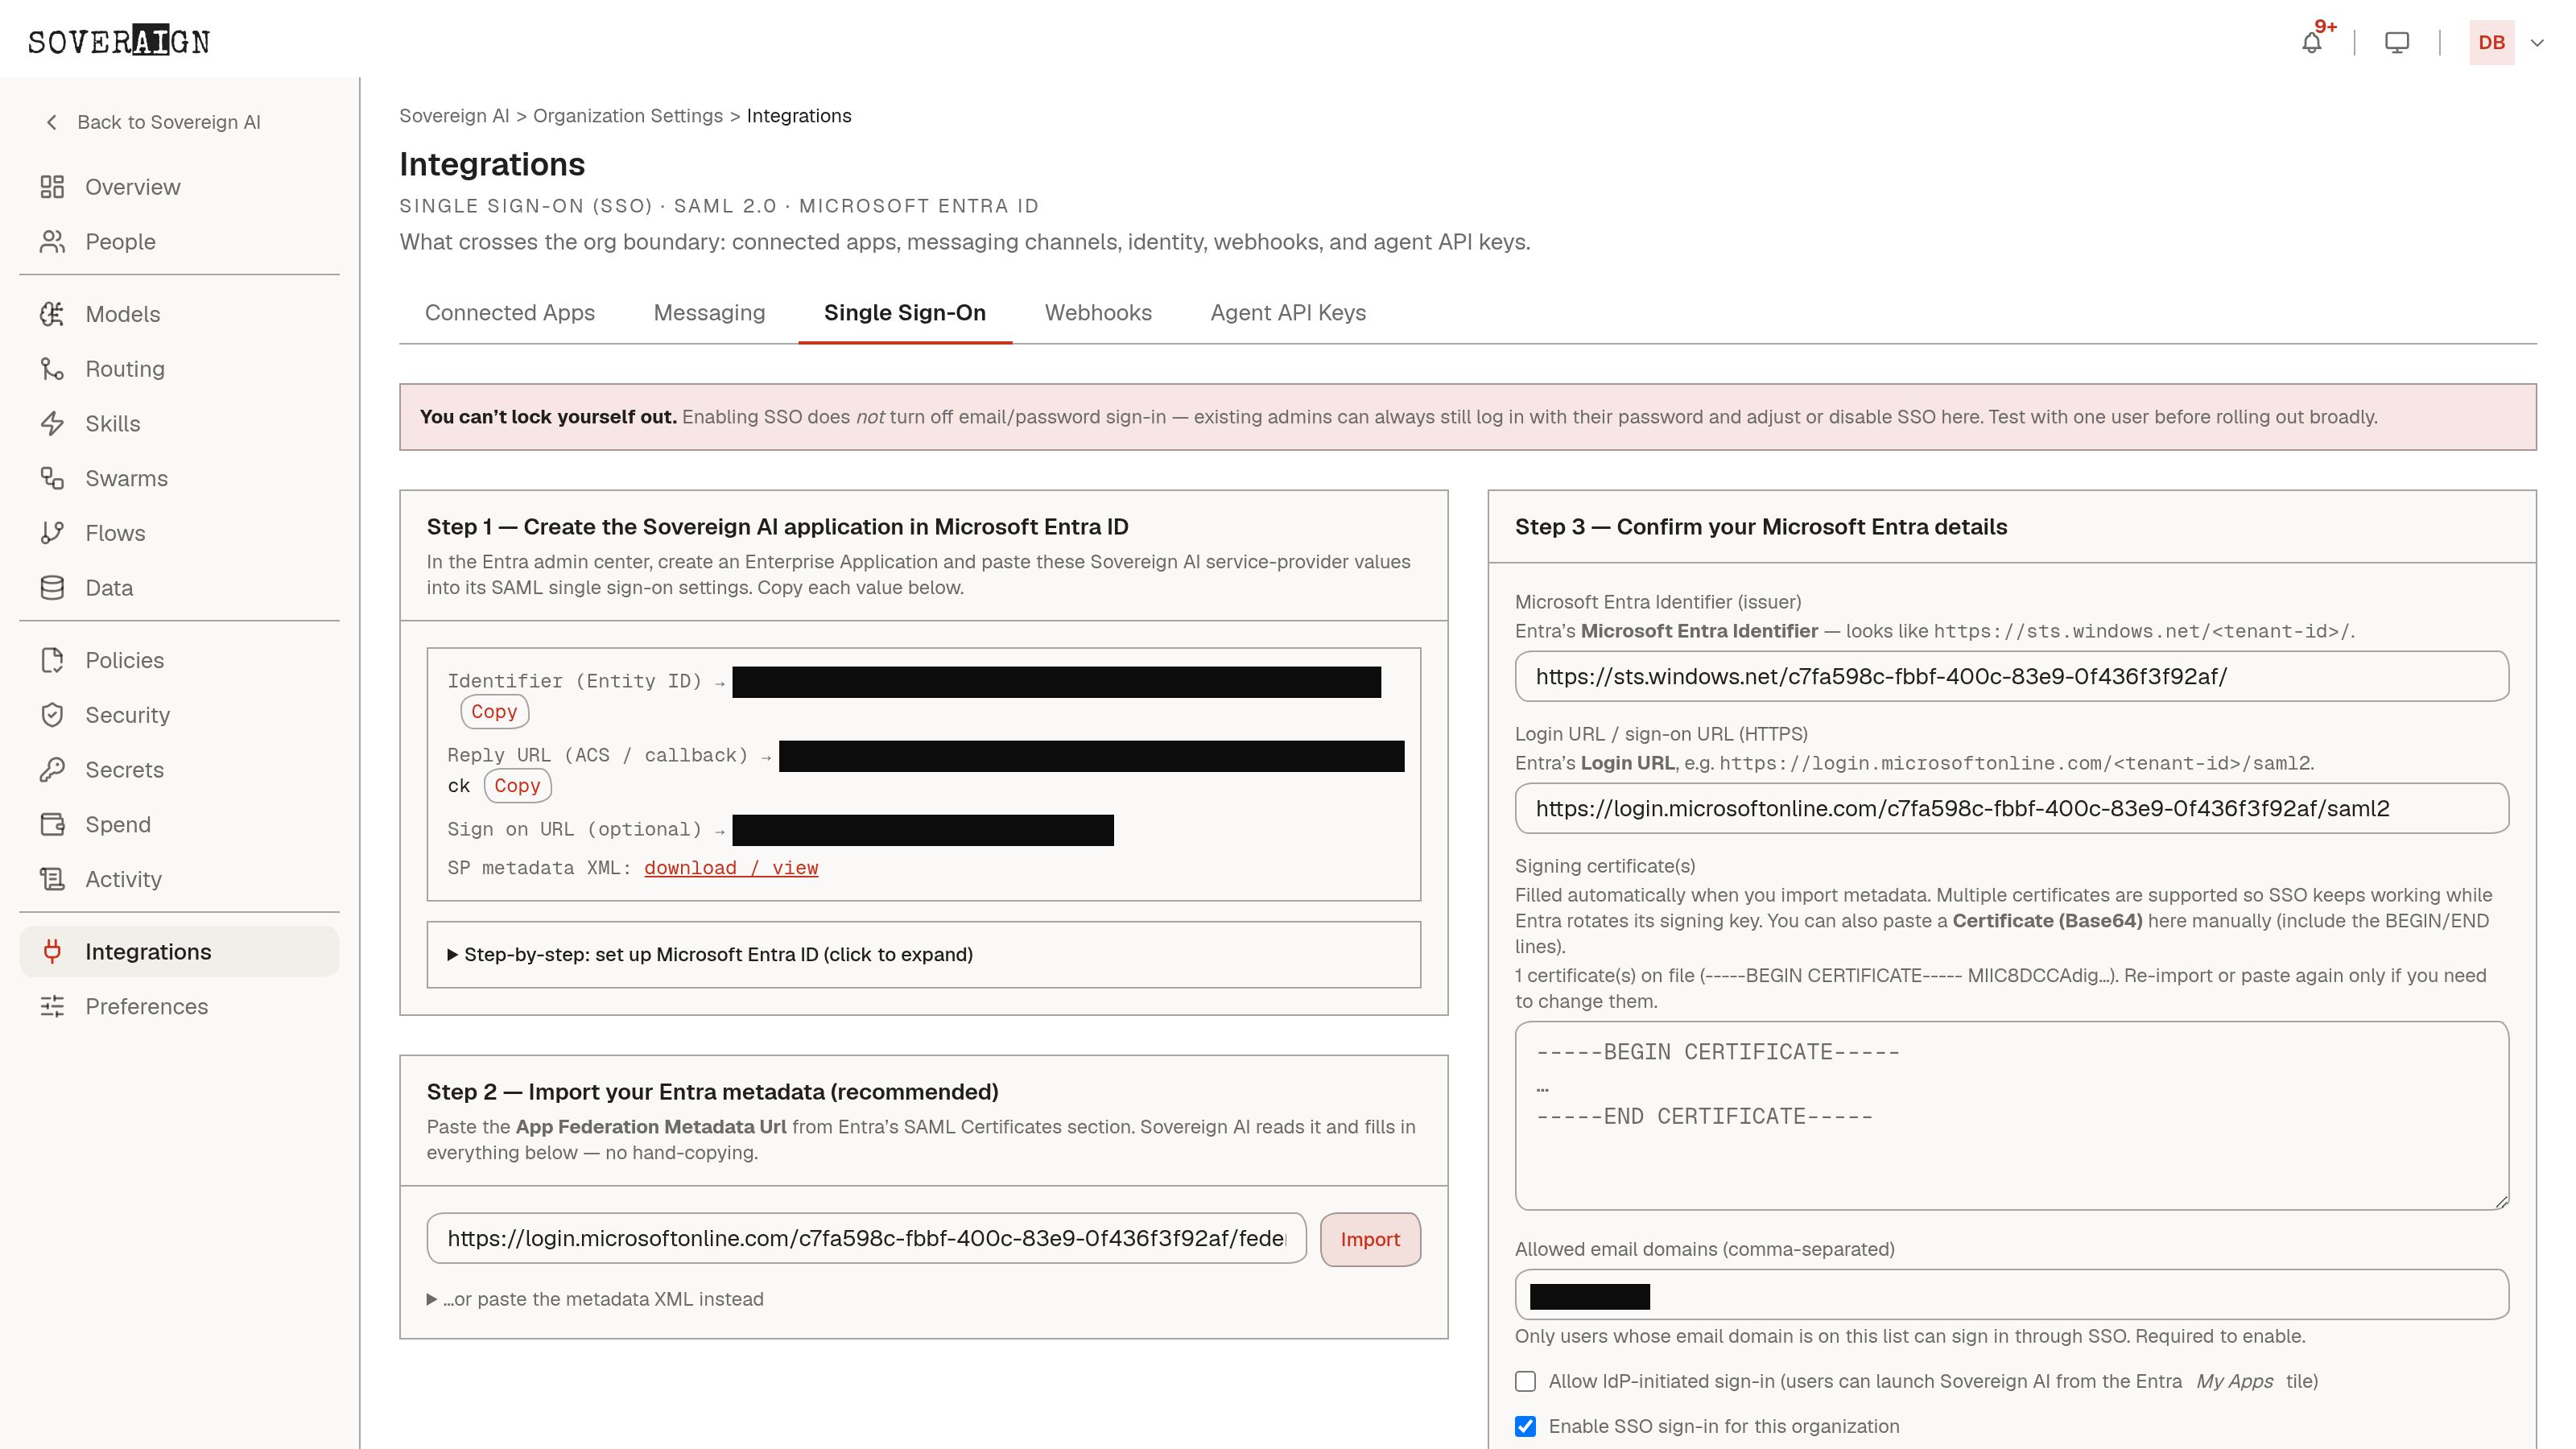Image resolution: width=2576 pixels, height=1449 pixels.
Task: Open the Swarms icon
Action: [x=52, y=478]
